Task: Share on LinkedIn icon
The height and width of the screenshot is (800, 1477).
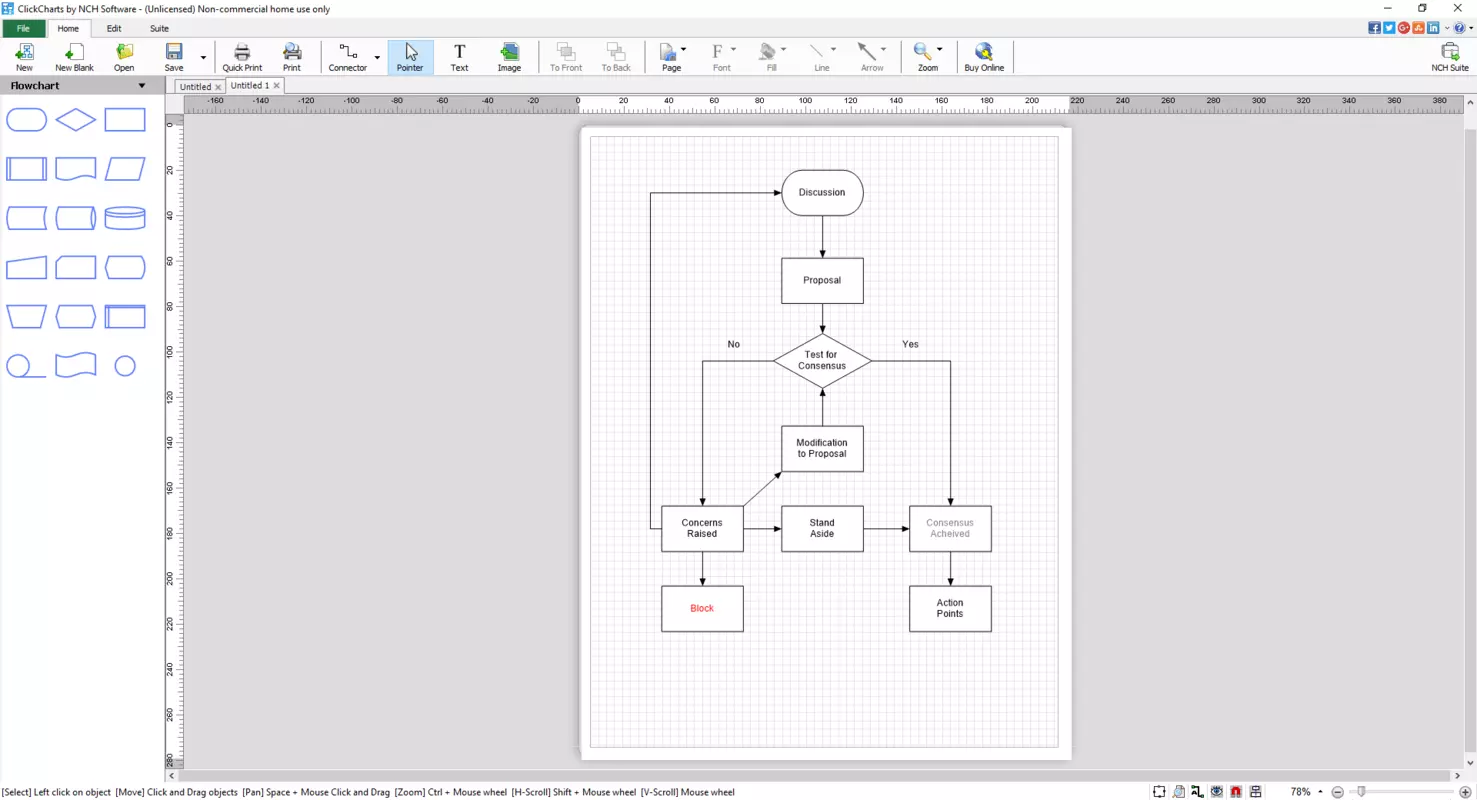Action: pos(1433,28)
